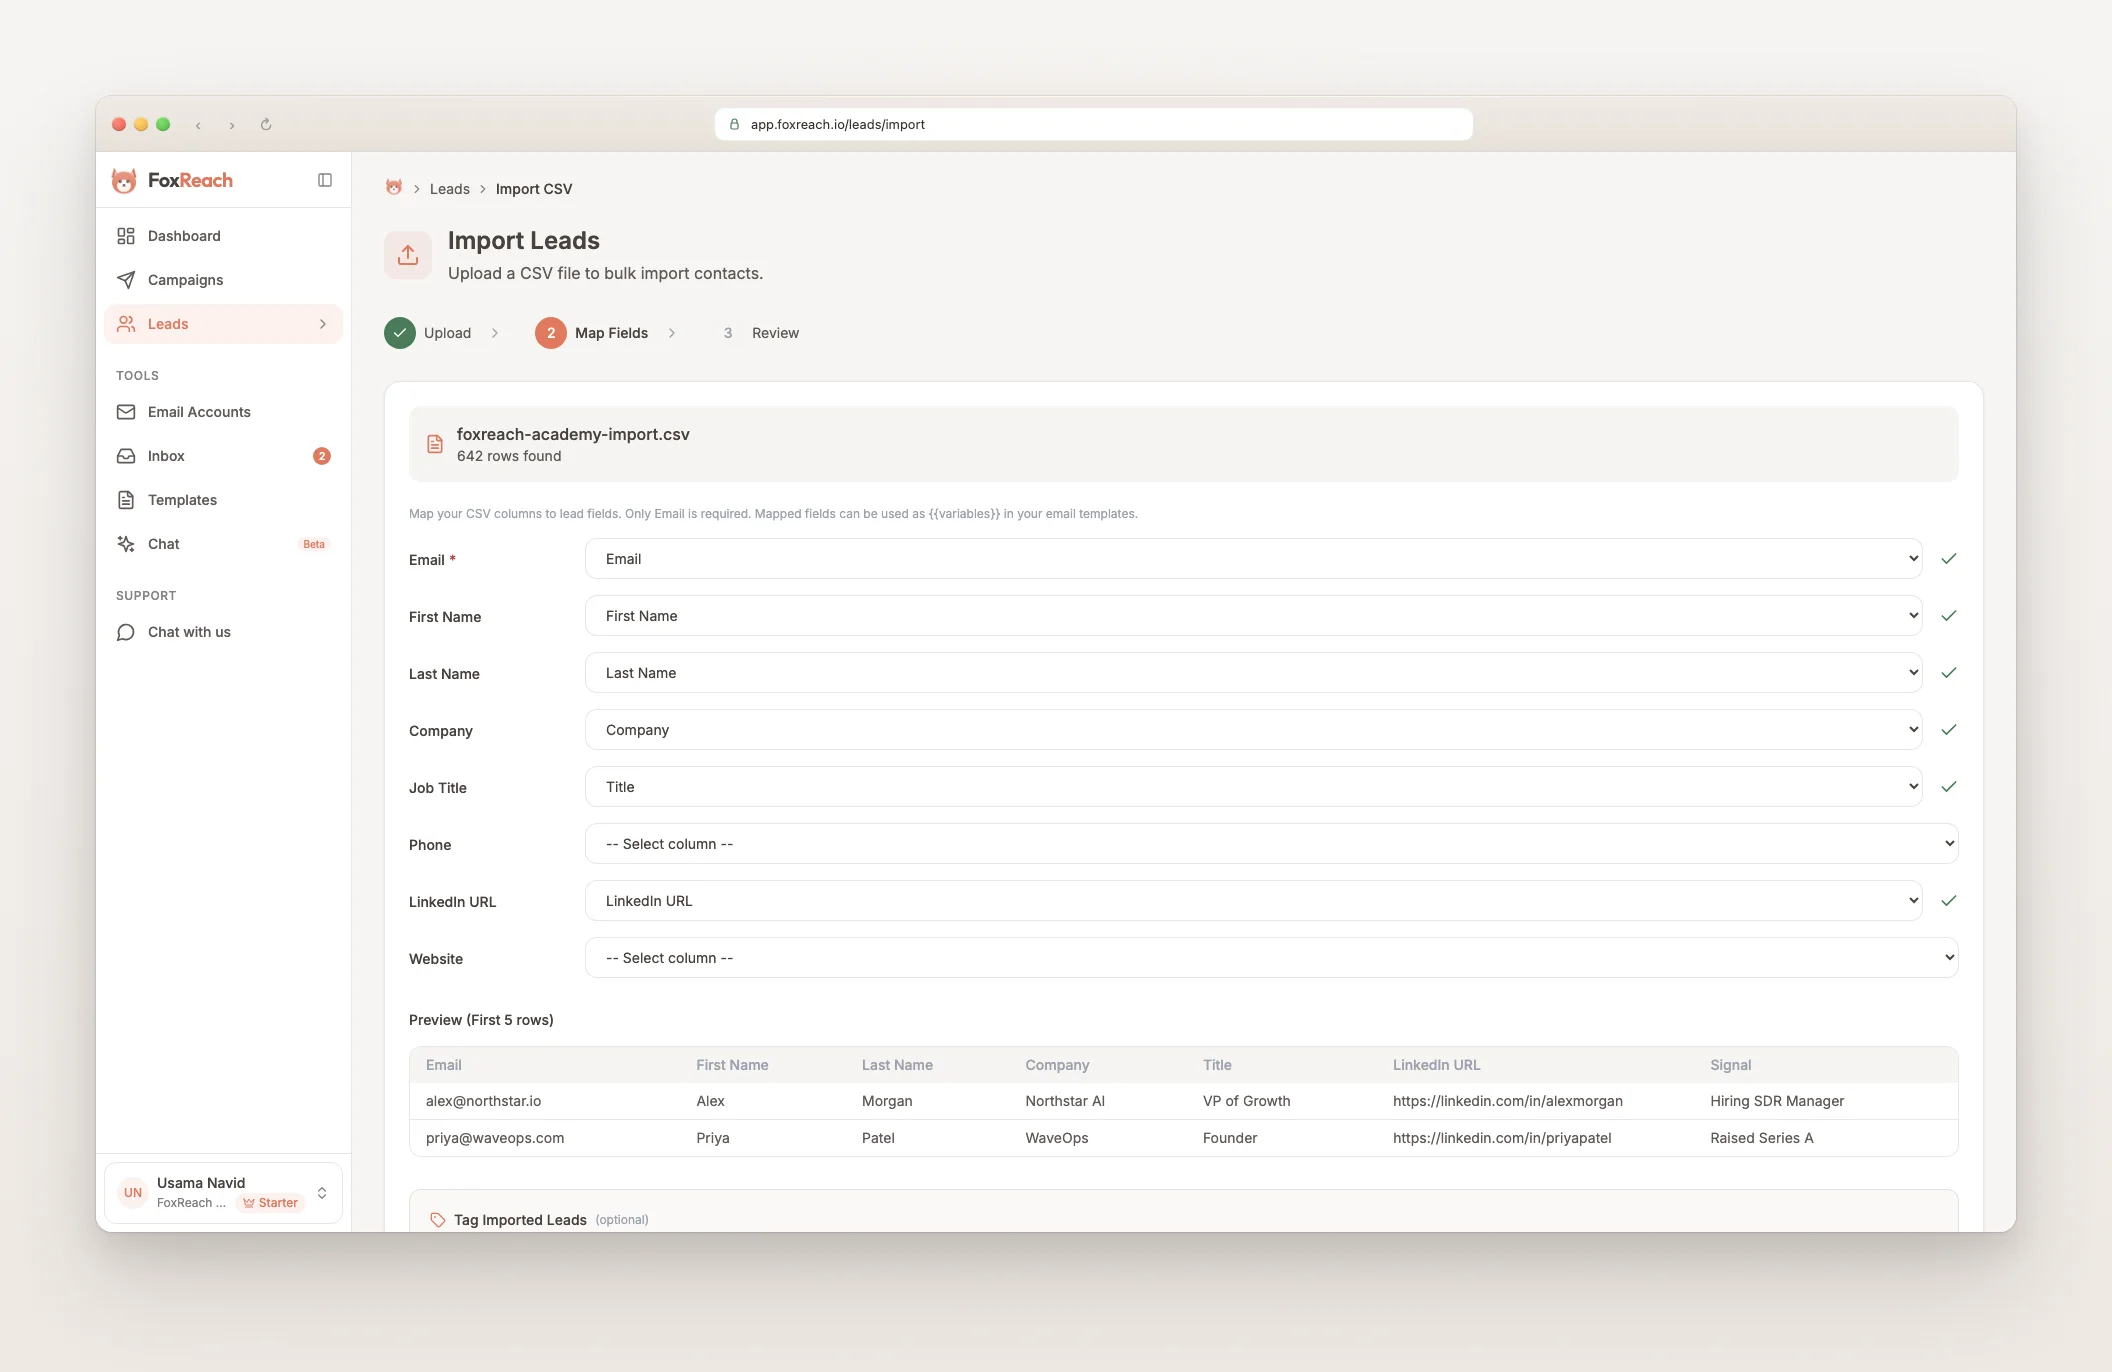Open Chat with us support
Viewport: 2112px width, 1372px height.
tap(188, 632)
